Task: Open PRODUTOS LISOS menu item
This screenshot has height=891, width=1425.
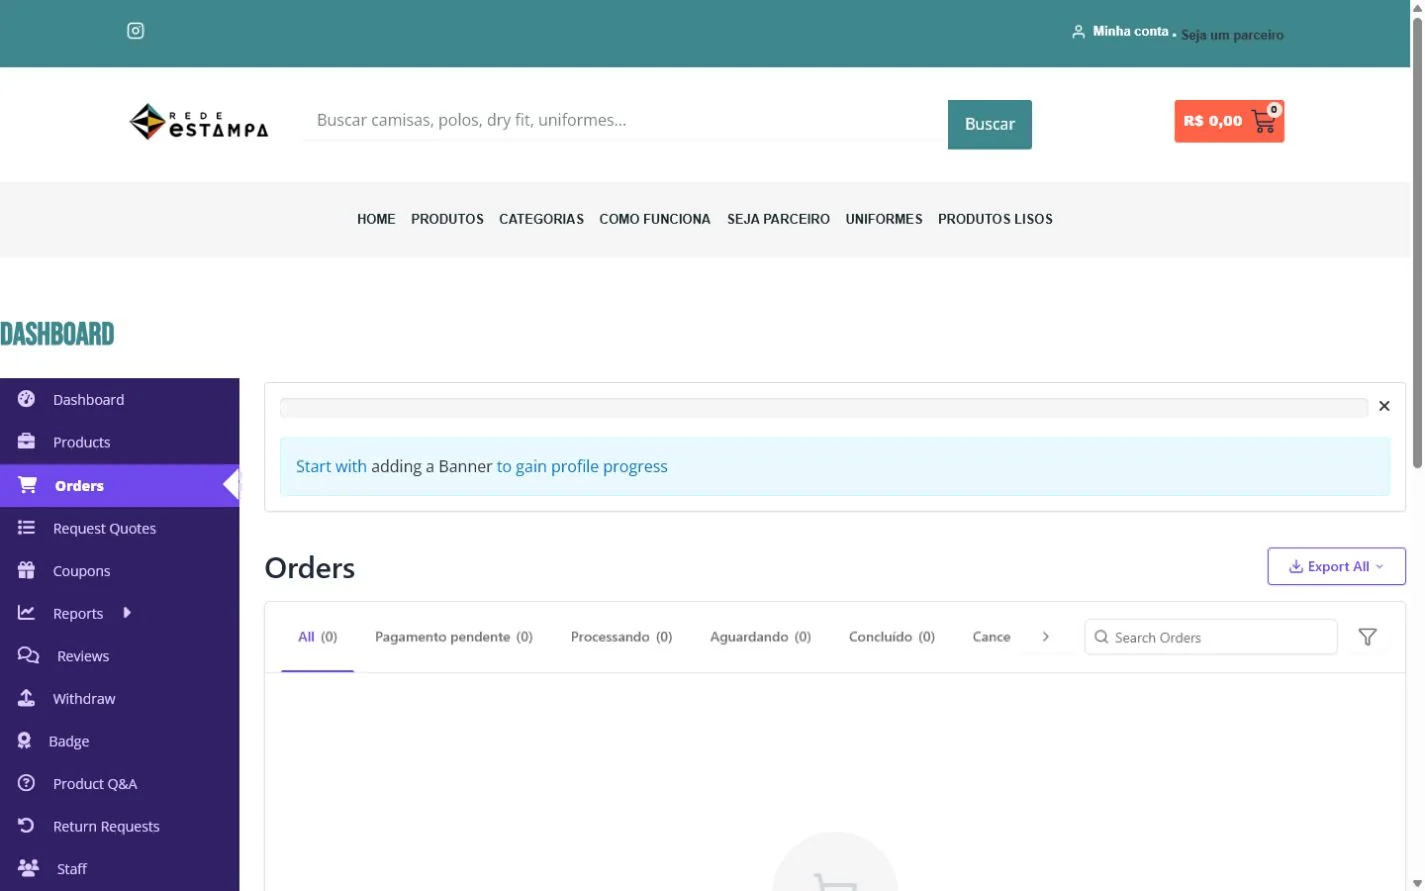Action: [995, 219]
